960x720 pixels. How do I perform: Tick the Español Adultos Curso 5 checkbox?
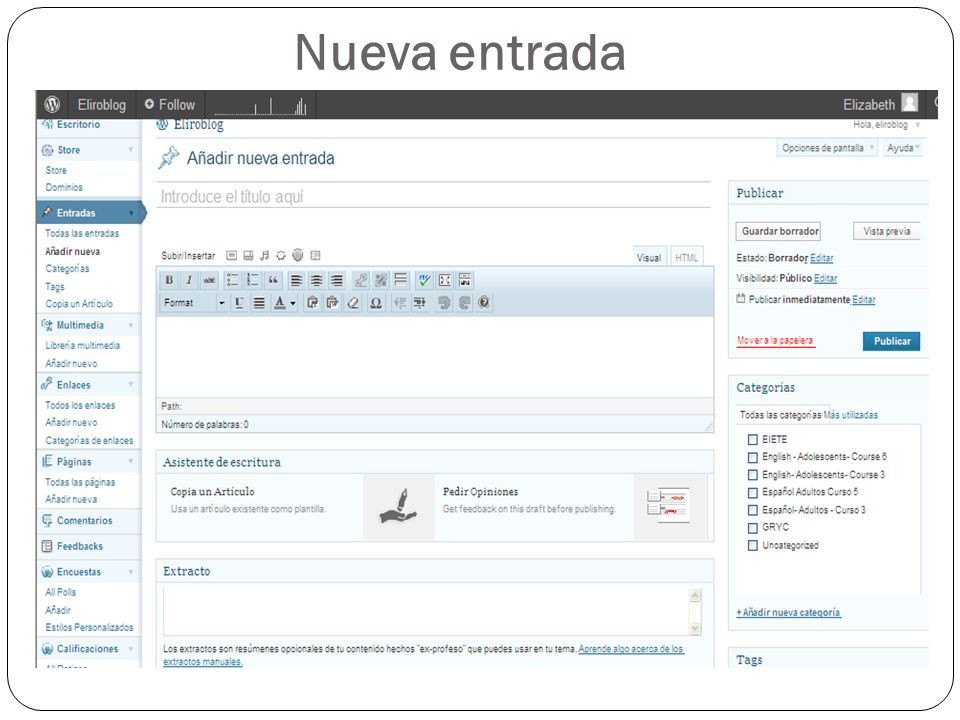pyautogui.click(x=753, y=492)
